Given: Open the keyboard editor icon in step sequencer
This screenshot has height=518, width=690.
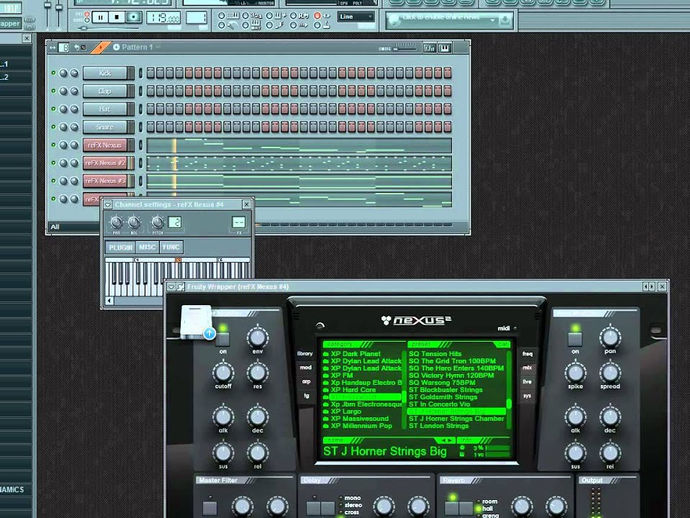Looking at the screenshot, I should pyautogui.click(x=445, y=48).
